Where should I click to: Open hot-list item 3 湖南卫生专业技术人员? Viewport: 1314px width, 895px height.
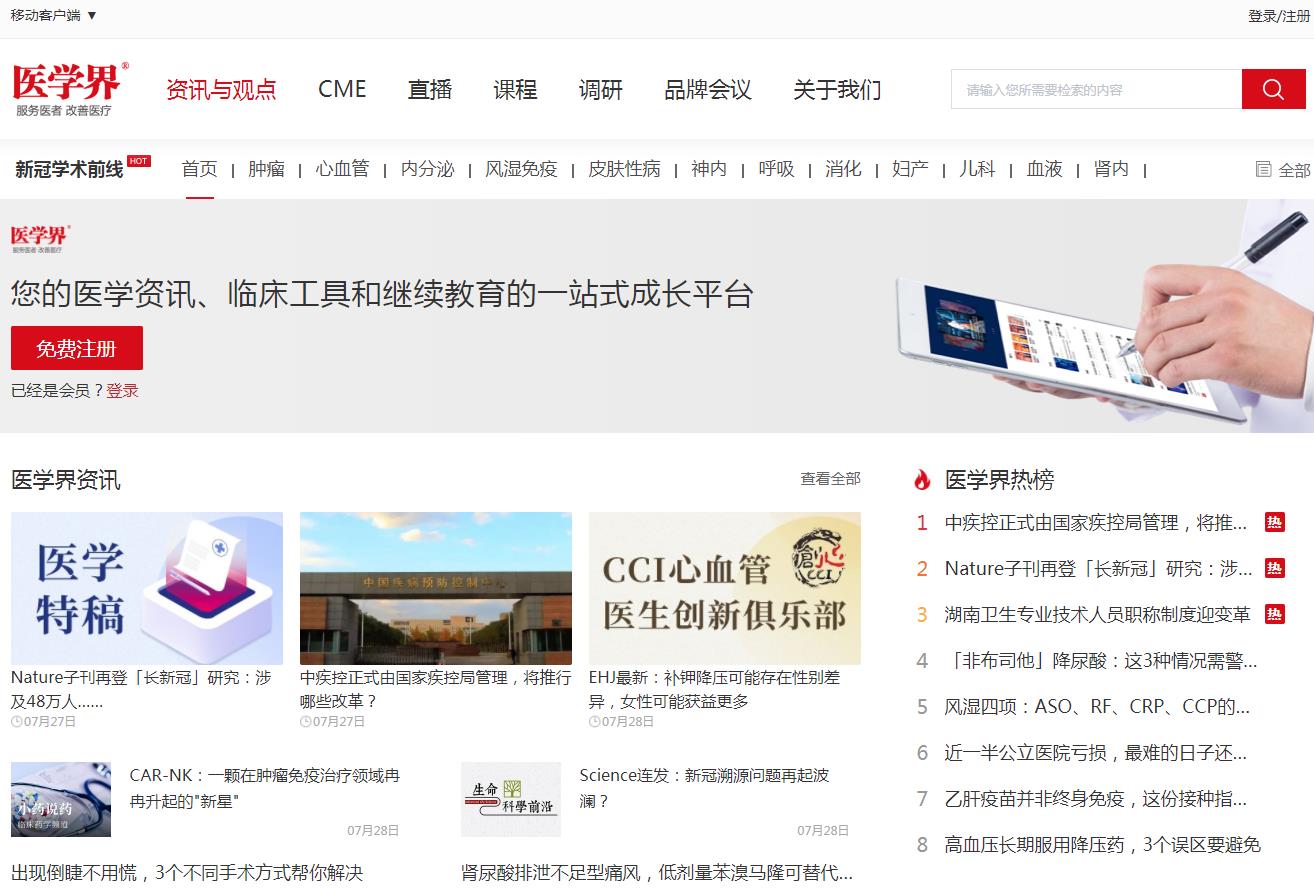[1097, 614]
